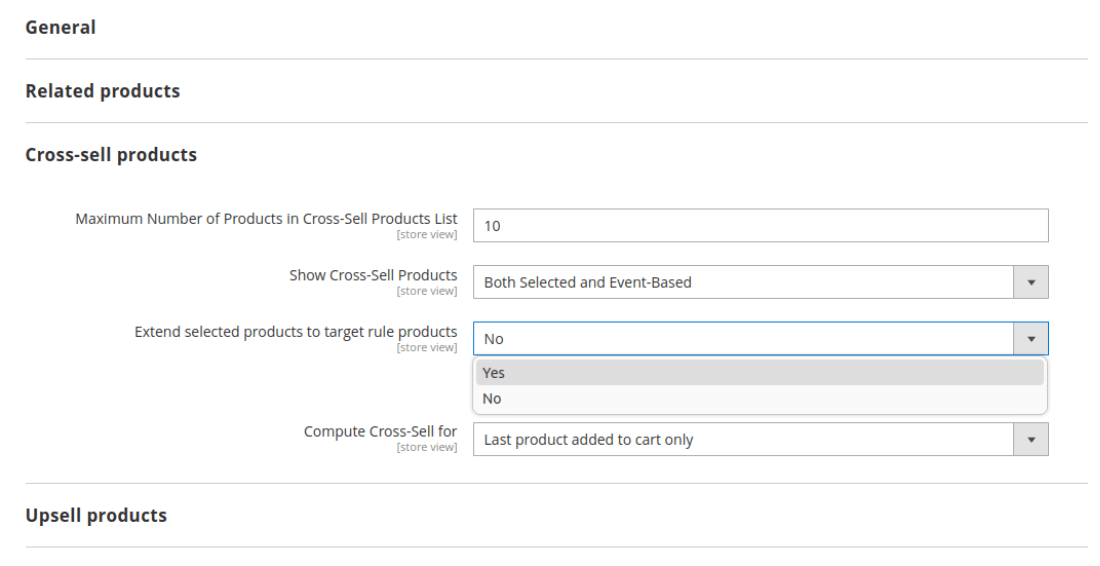Screen dimensions: 1100x566
Task: Click store view scope under Compute Cross-Sell for
Action: point(427,448)
